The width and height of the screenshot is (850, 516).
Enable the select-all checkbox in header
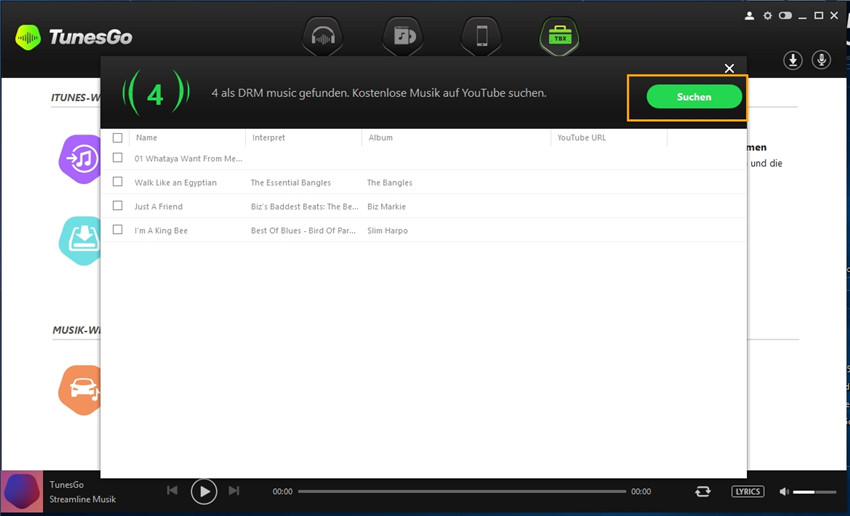(x=118, y=138)
